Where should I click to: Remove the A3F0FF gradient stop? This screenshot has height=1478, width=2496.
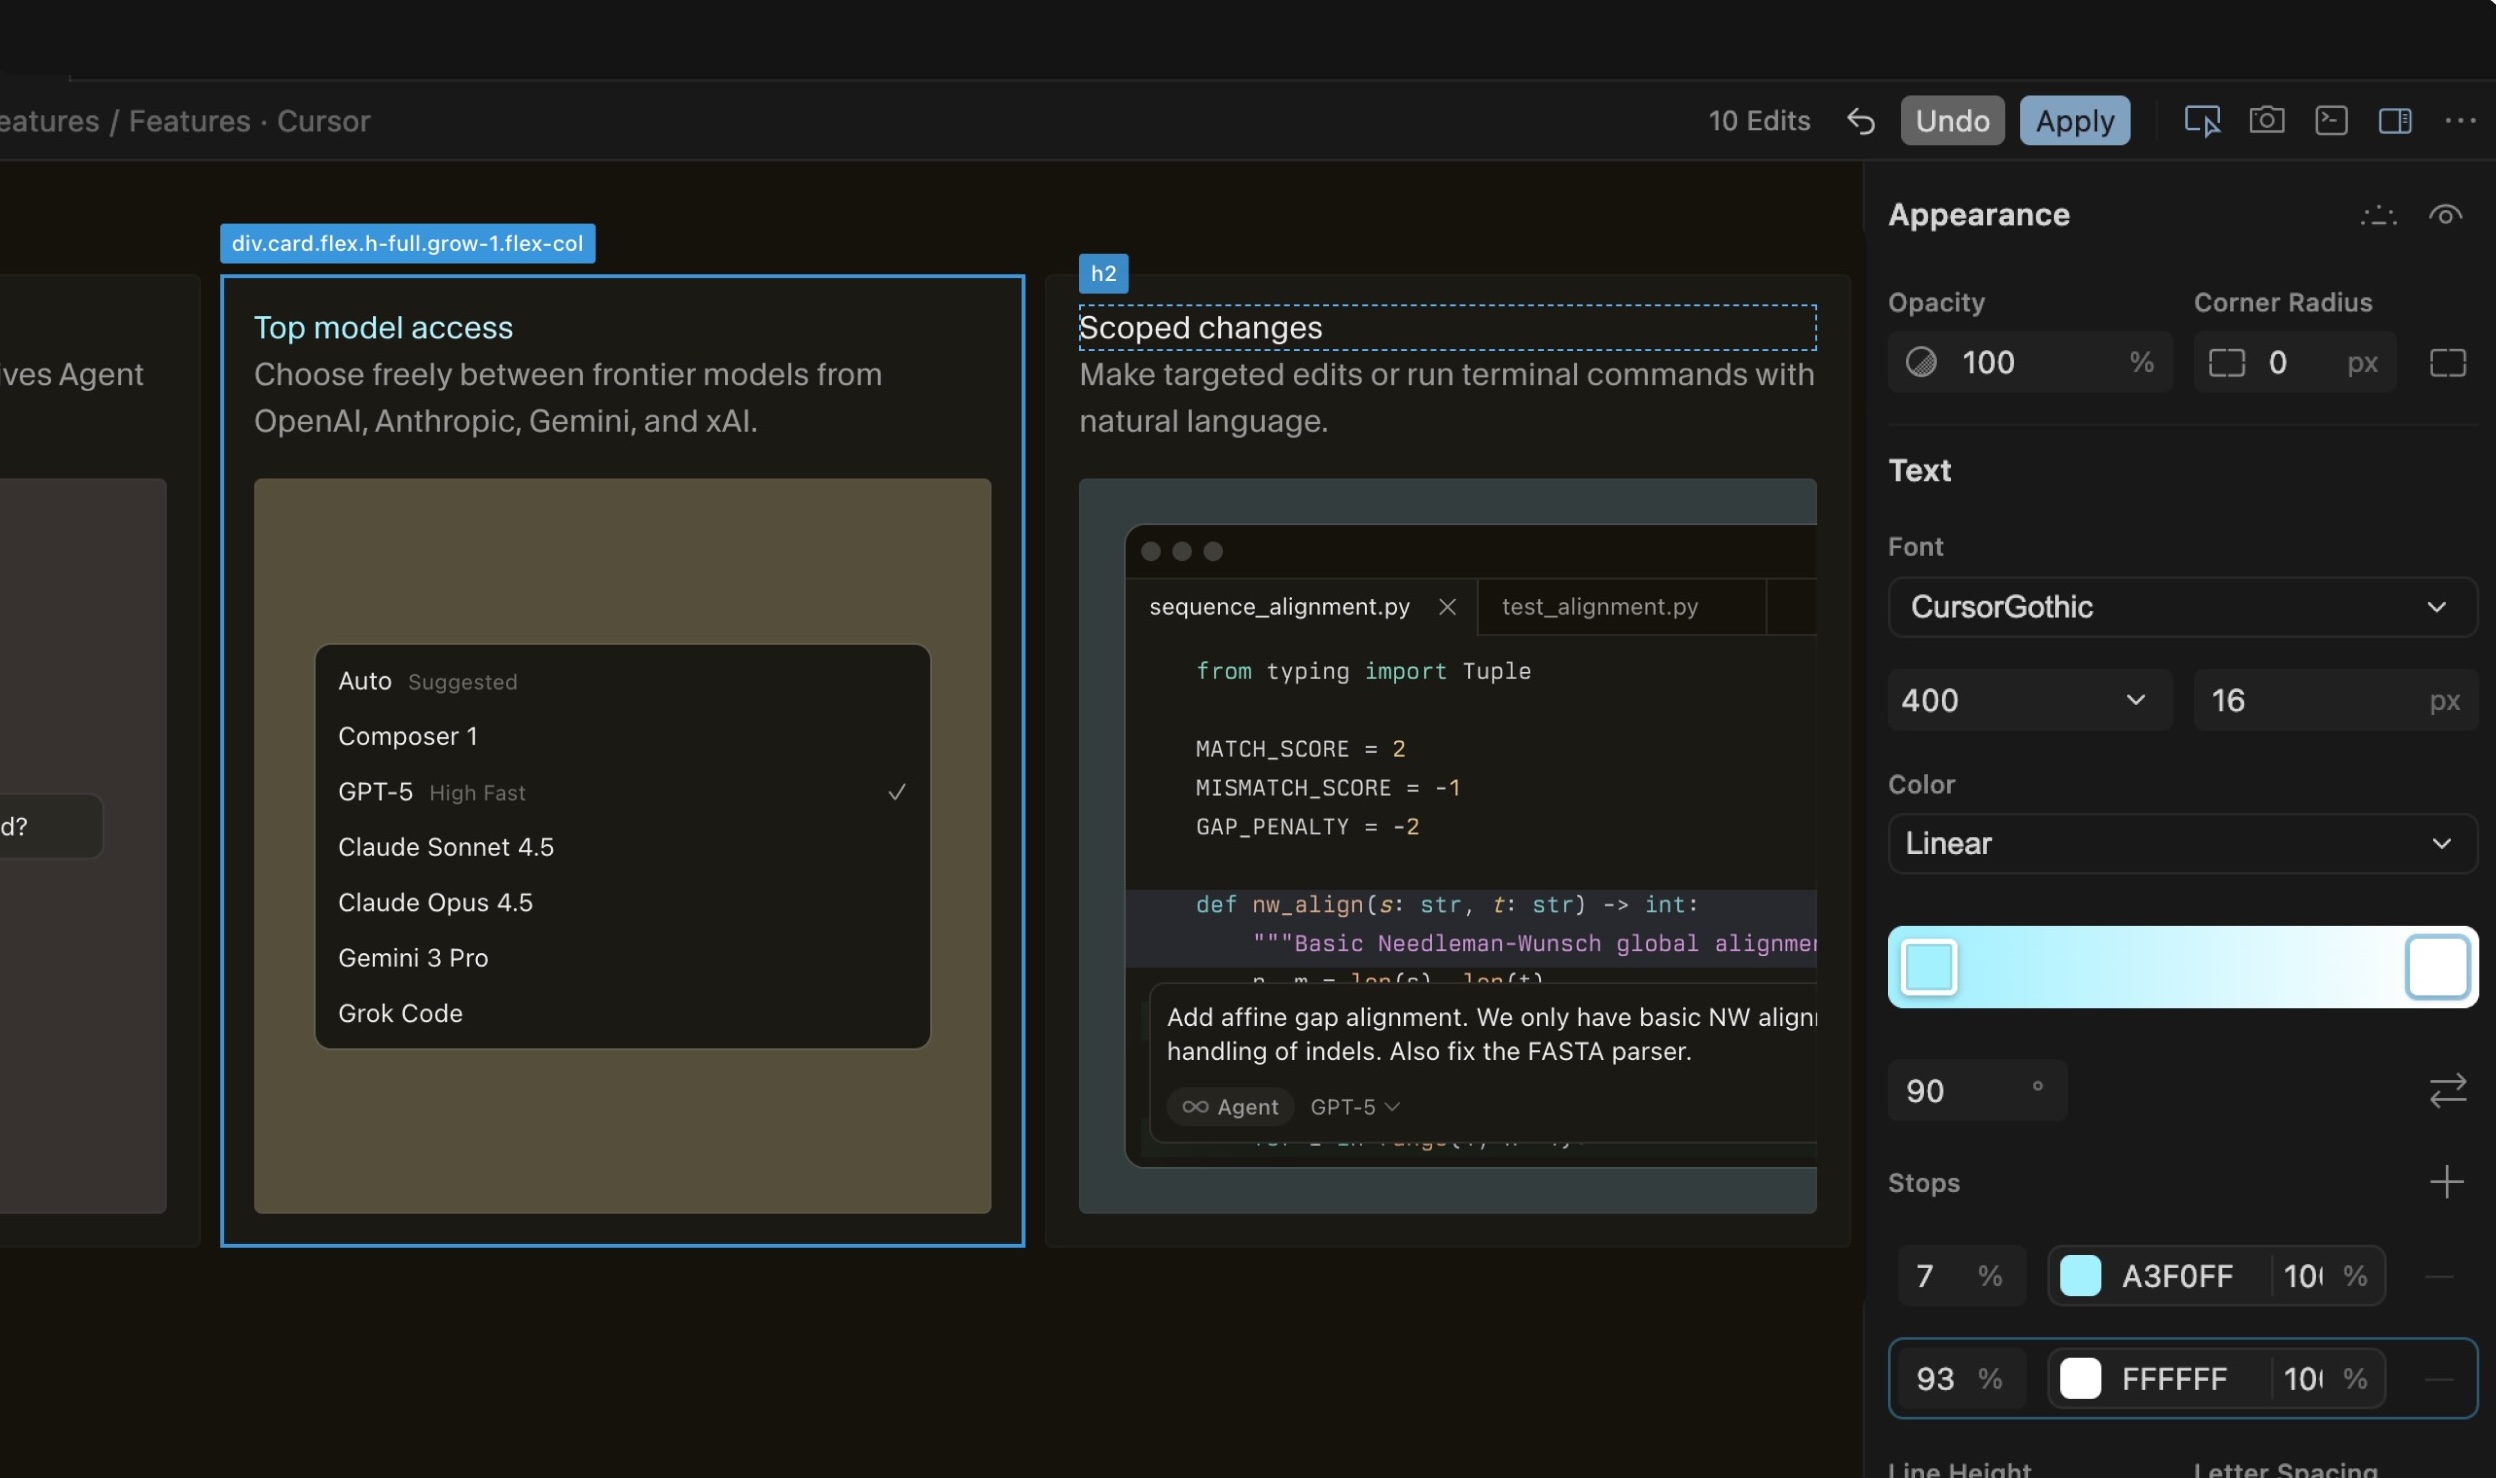[2439, 1276]
